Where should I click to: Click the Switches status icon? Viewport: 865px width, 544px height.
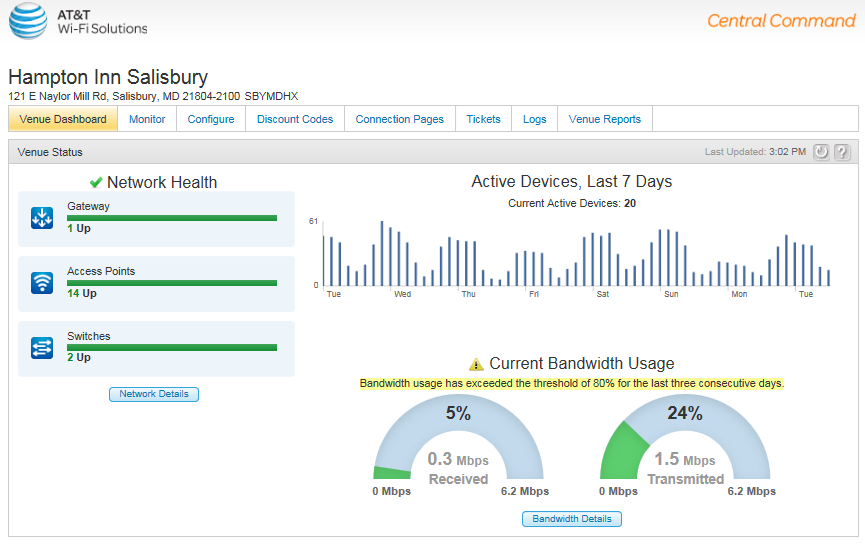(x=42, y=348)
